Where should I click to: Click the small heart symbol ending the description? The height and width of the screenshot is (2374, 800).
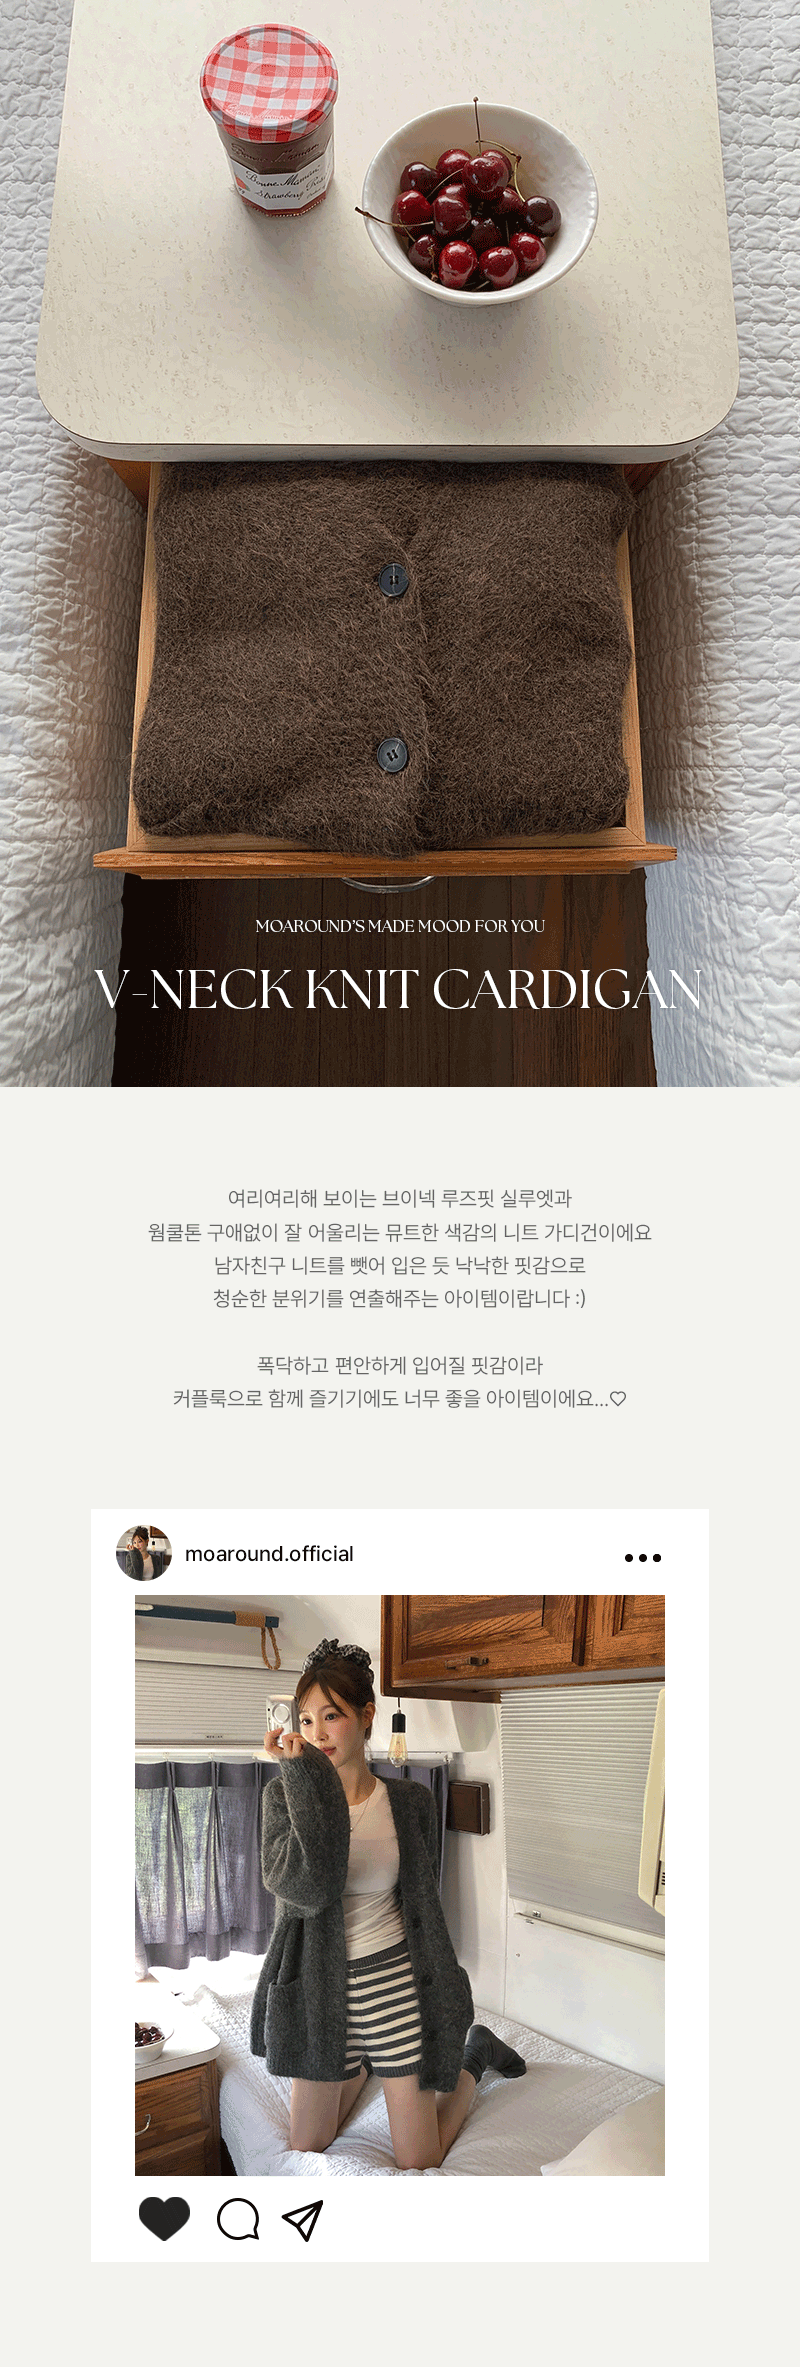[618, 1399]
